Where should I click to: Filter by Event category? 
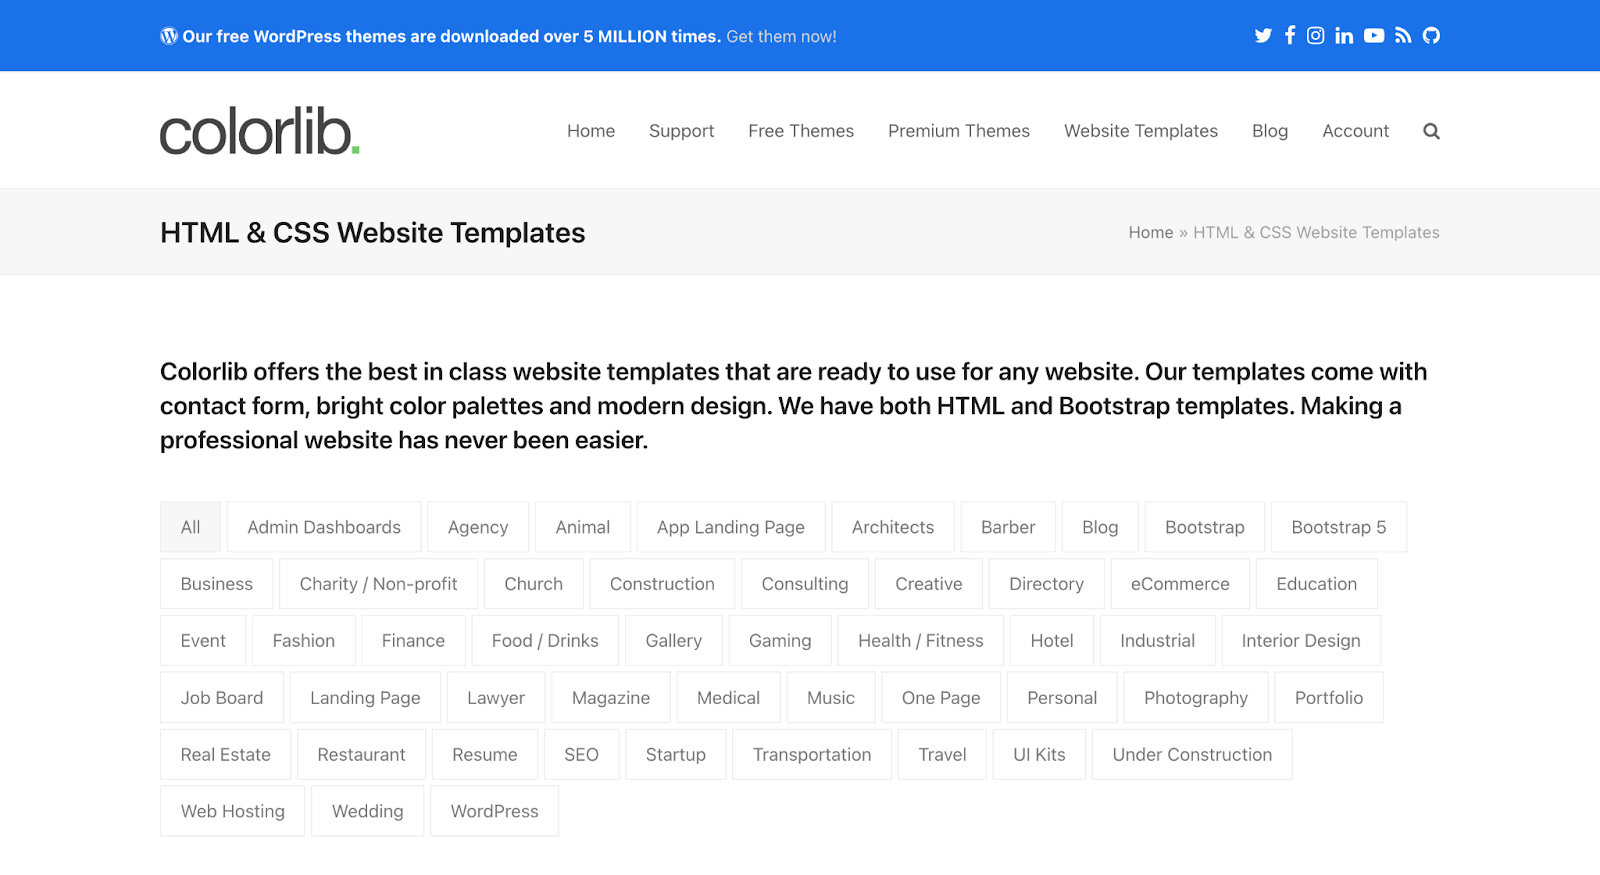(x=203, y=641)
